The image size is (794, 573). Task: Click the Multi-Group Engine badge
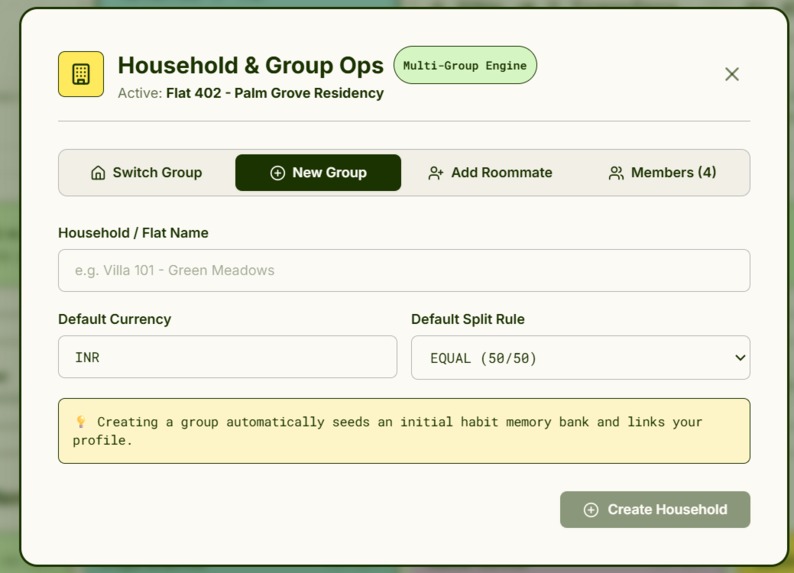point(465,65)
